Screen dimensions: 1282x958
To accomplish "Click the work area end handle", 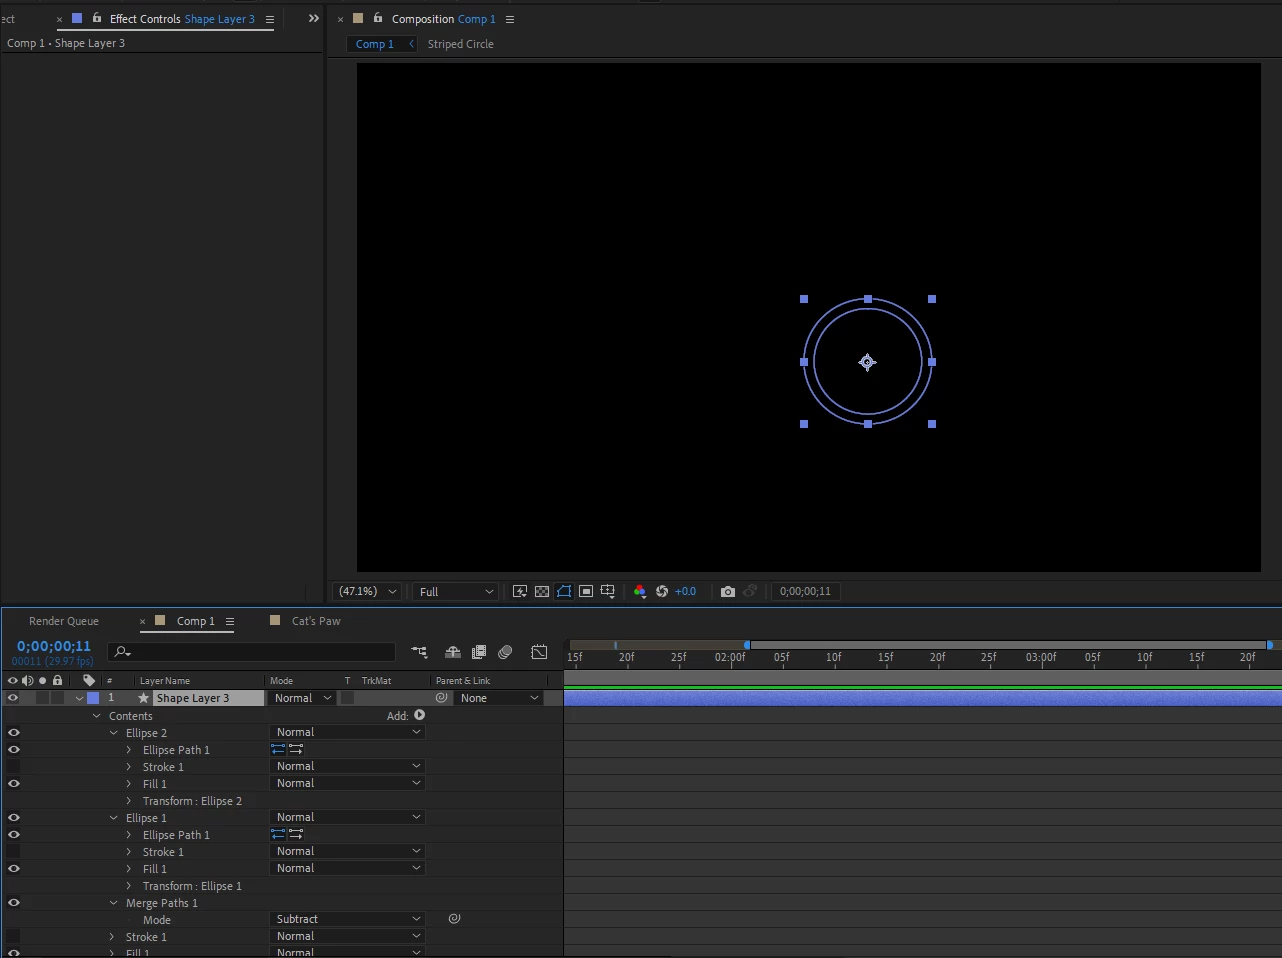I will point(1270,645).
